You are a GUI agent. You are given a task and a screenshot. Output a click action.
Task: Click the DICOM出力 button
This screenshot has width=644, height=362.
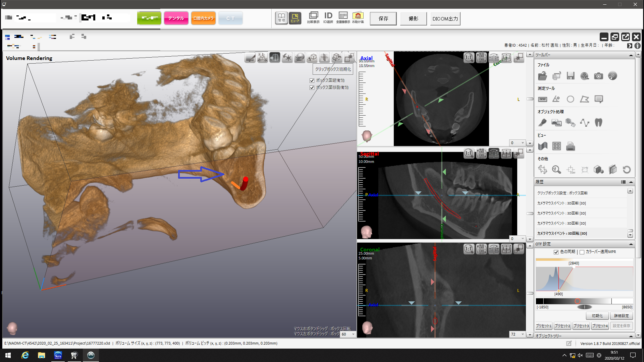[x=445, y=18]
